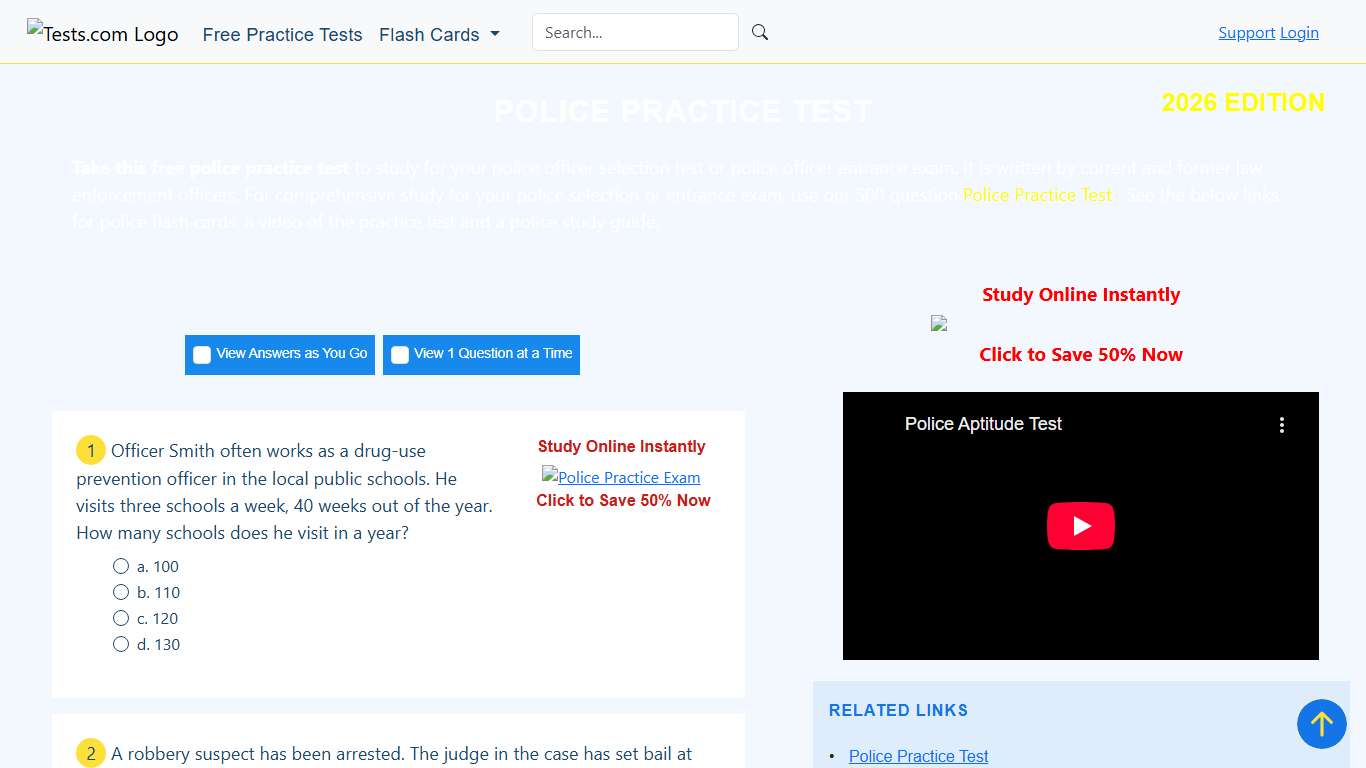Choose answer option d. 130
Screen dimensions: 1366x768
[x=121, y=644]
